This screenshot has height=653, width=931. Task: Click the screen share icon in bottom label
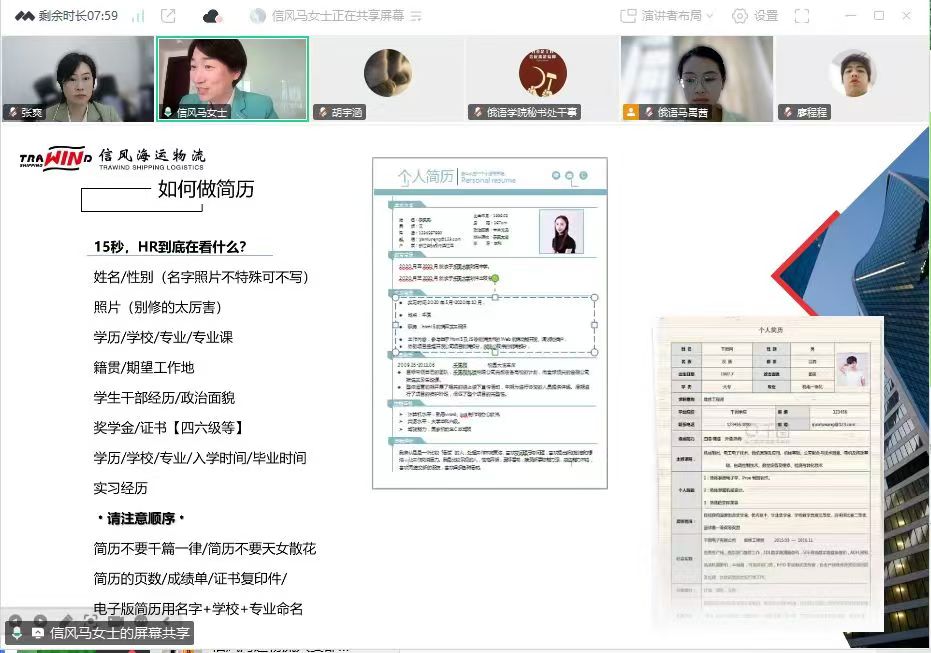point(38,633)
